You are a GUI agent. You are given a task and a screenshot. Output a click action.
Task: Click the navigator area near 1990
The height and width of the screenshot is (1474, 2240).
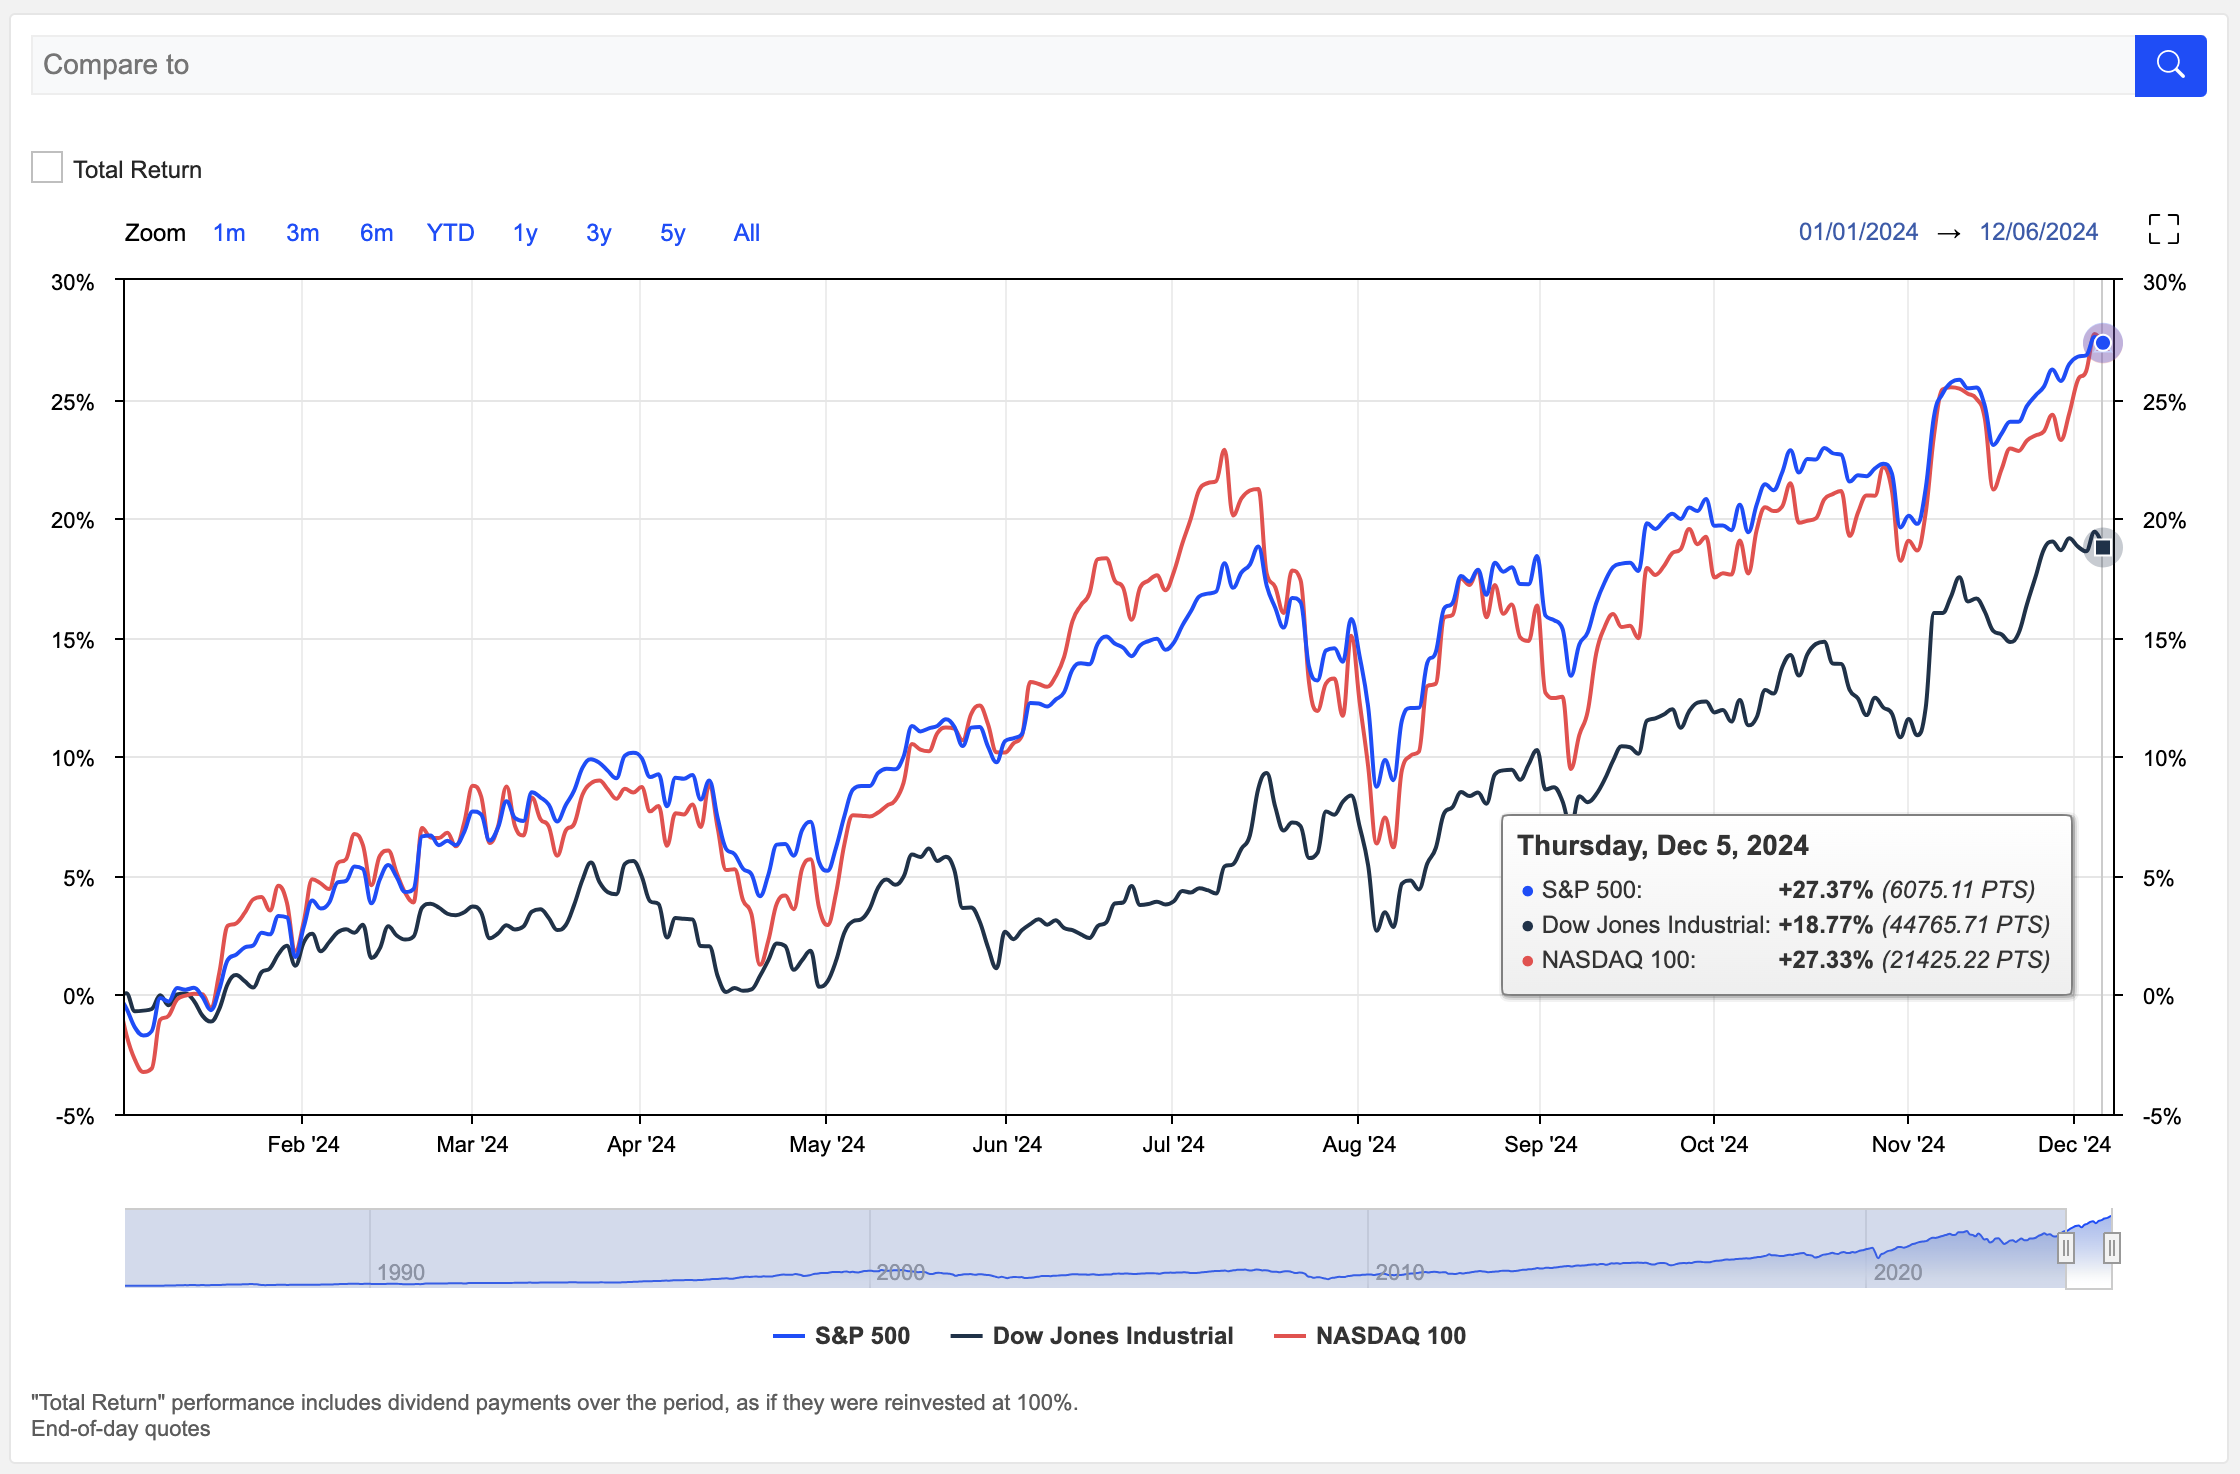[401, 1272]
